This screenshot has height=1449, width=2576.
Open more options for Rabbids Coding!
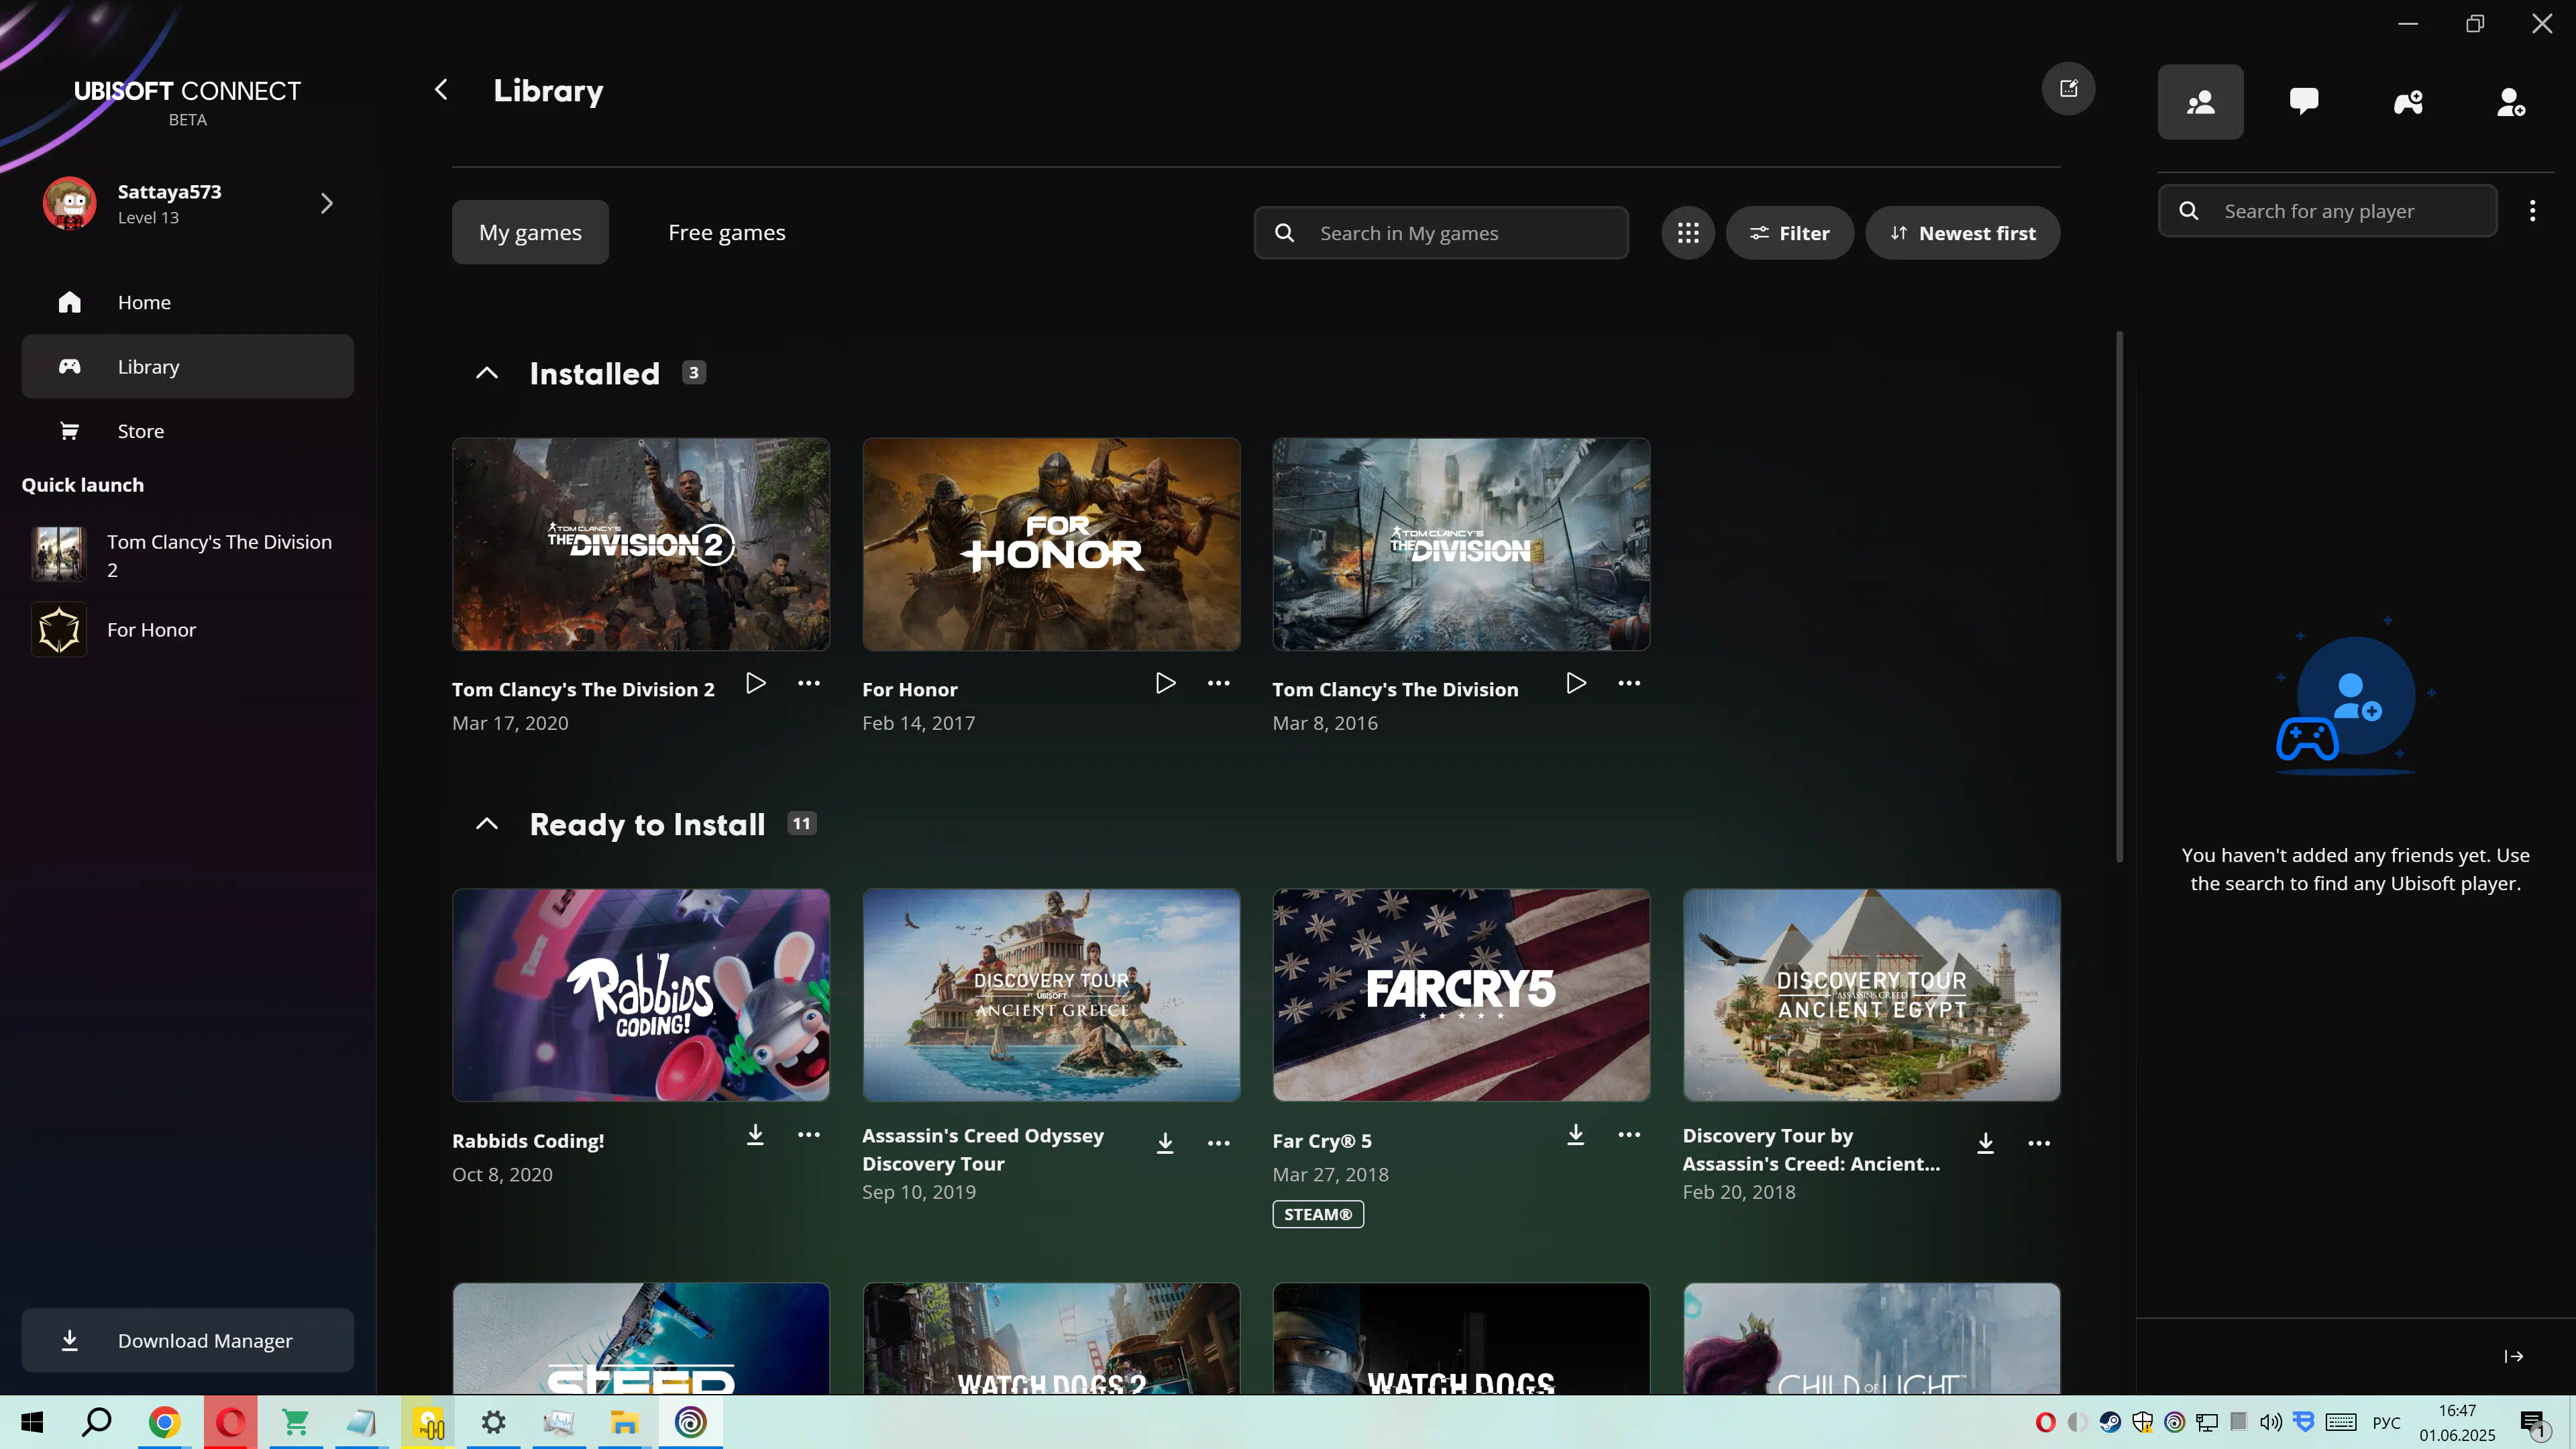[809, 1134]
